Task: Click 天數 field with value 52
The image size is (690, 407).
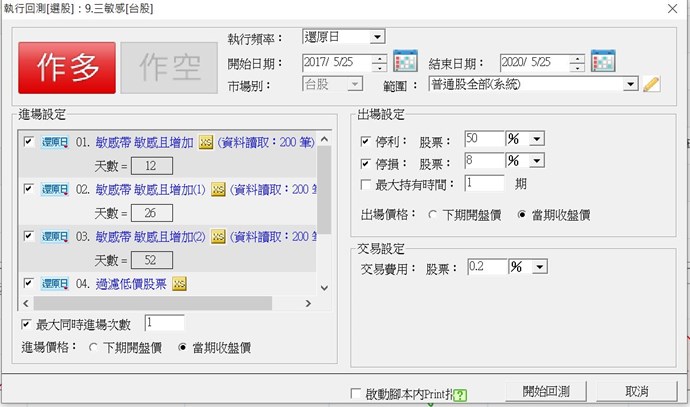Action: (x=152, y=260)
